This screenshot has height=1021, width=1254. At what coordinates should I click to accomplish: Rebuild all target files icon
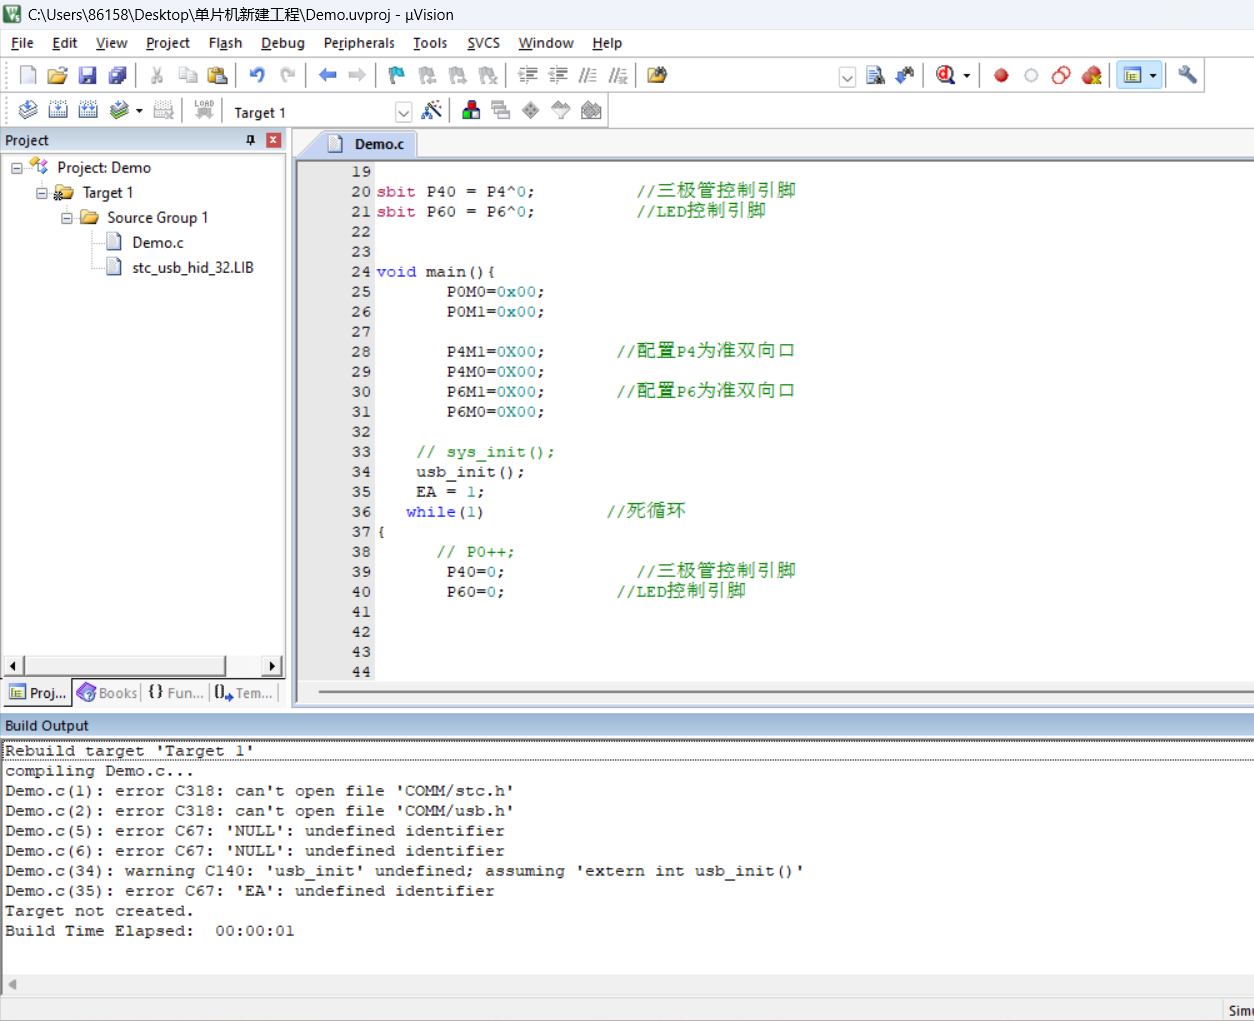(88, 110)
